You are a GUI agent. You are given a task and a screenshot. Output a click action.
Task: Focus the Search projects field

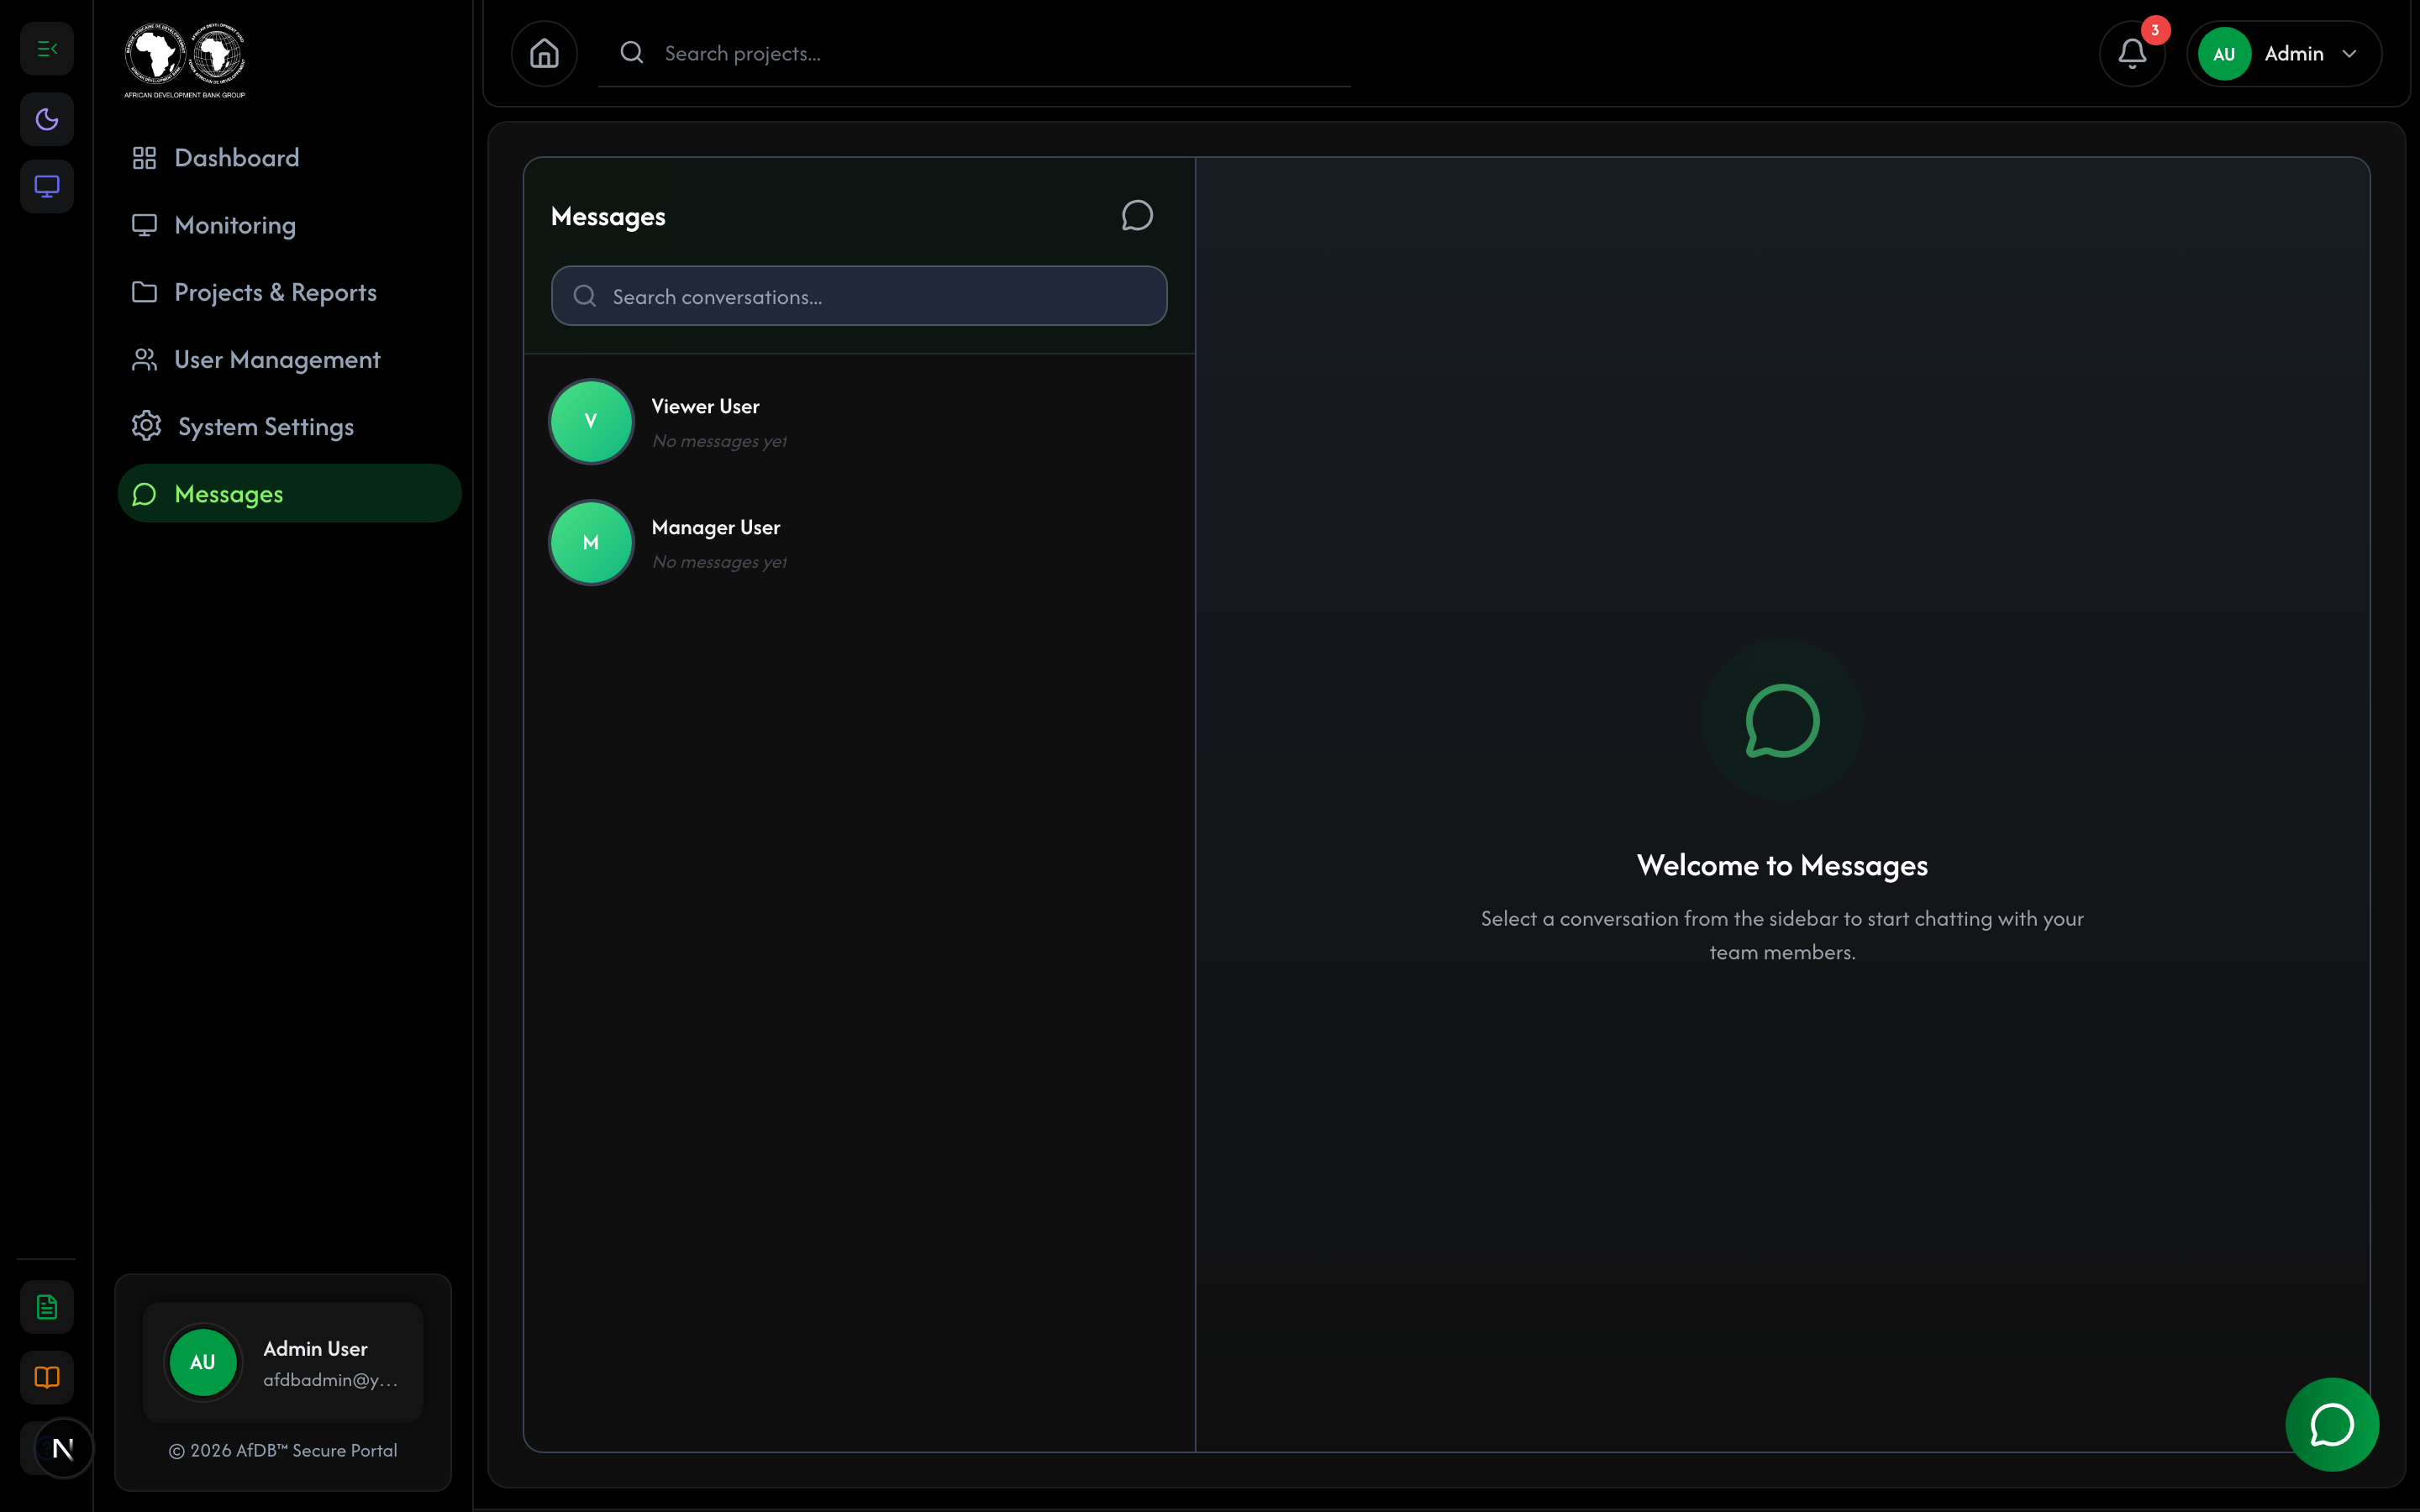974,53
